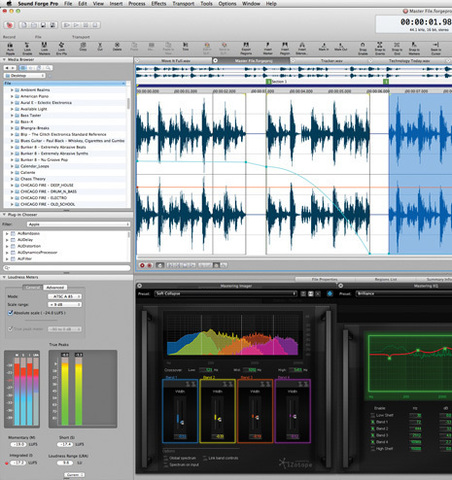Click the Band 1 width slider

pyautogui.click(x=180, y=416)
